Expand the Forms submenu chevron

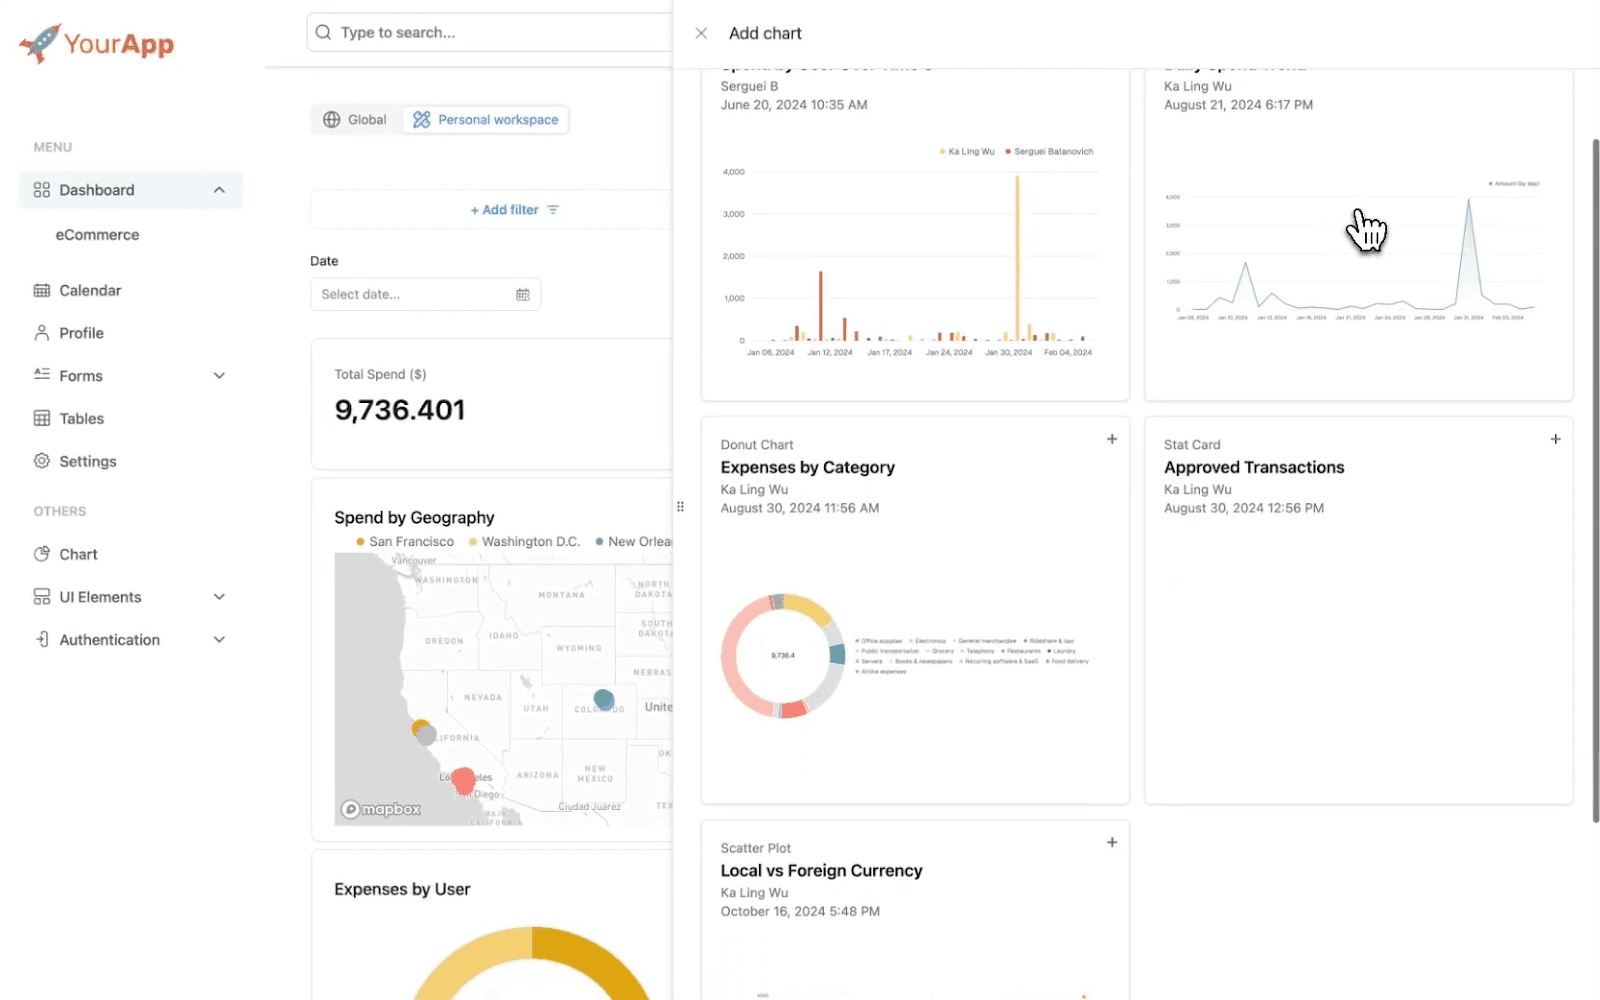[x=219, y=375]
